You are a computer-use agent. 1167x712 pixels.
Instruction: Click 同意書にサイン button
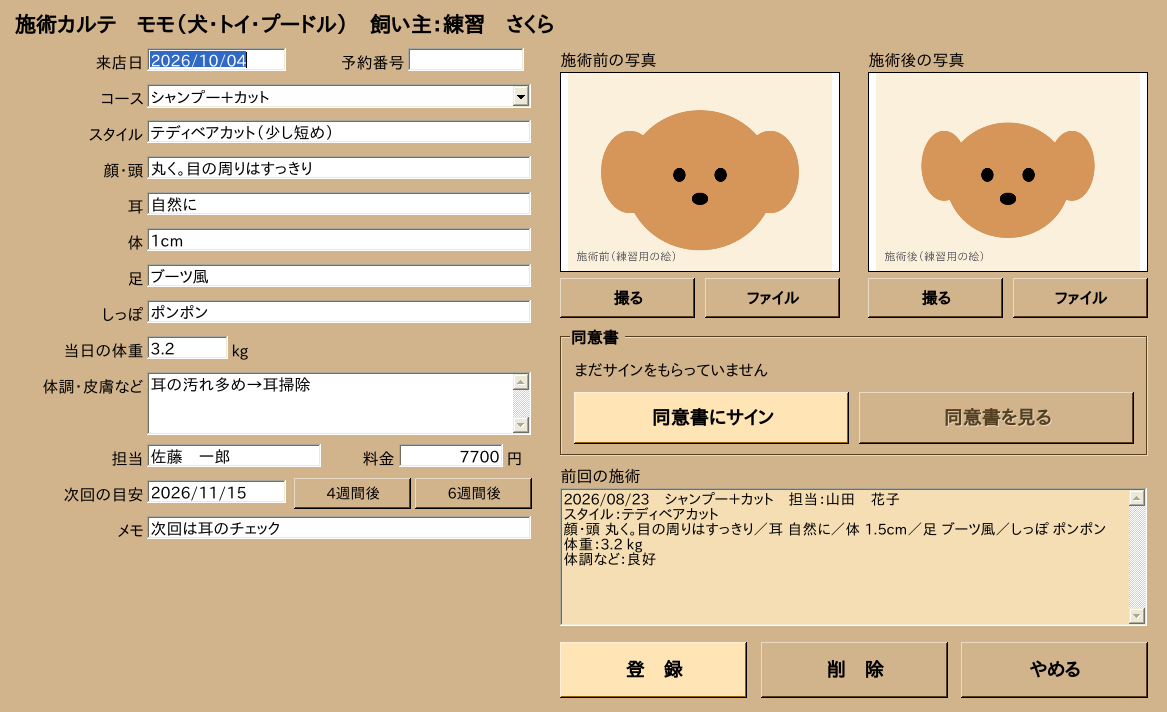pyautogui.click(x=712, y=417)
